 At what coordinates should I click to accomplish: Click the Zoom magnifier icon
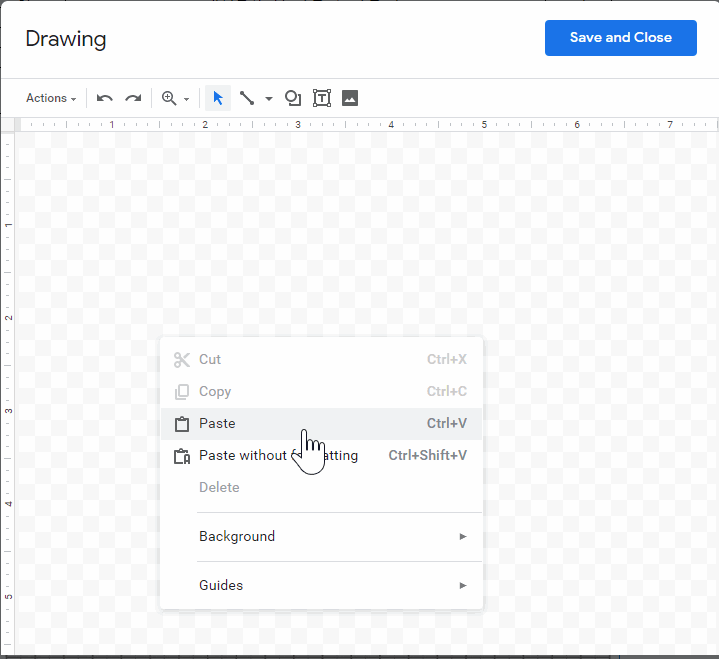point(169,98)
